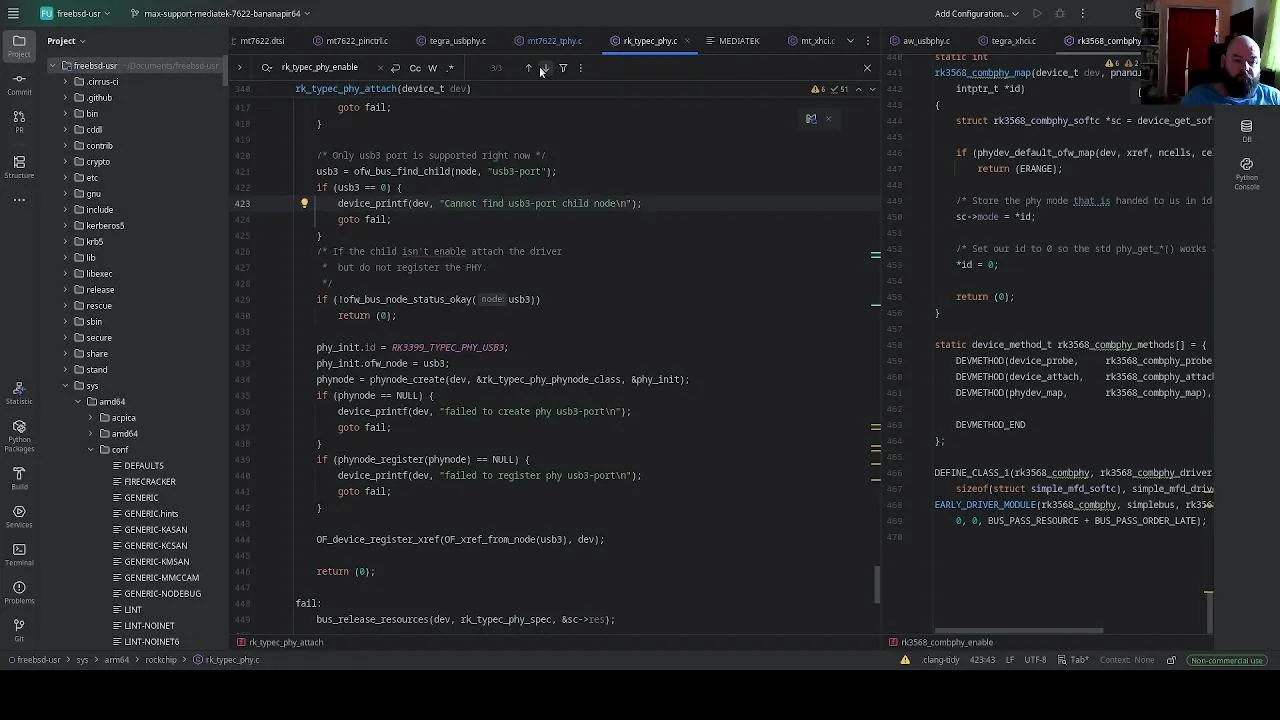The width and height of the screenshot is (1280, 720).
Task: Open search history magnifier dropdown
Action: click(267, 68)
